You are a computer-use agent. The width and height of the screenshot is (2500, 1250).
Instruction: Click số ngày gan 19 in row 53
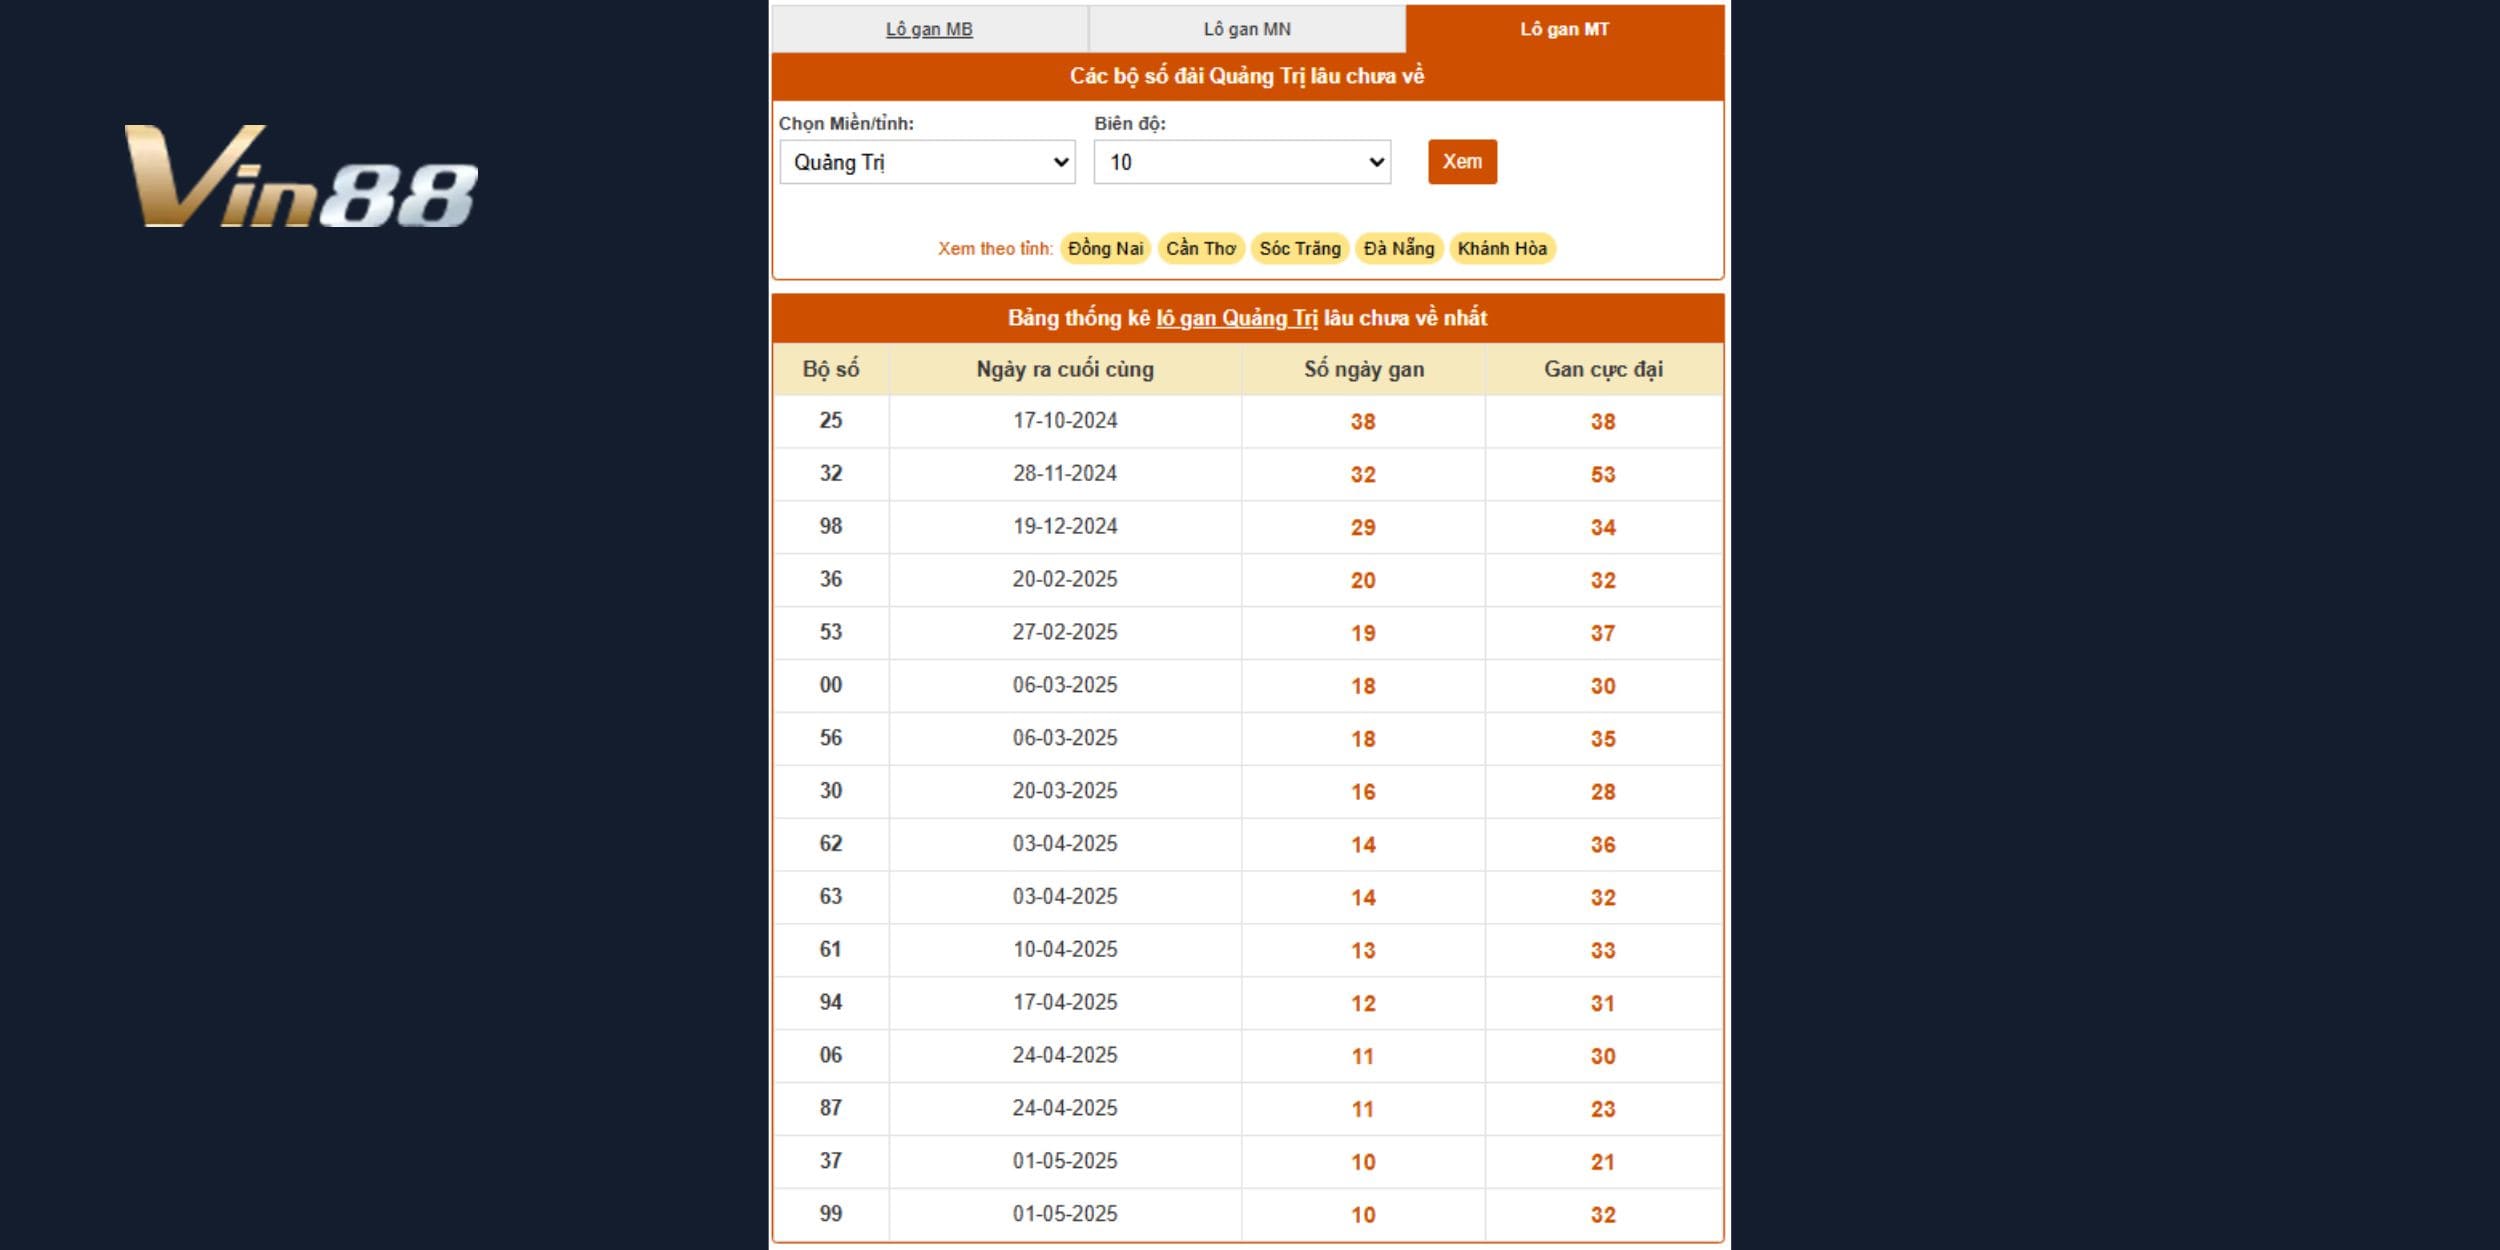1364,634
